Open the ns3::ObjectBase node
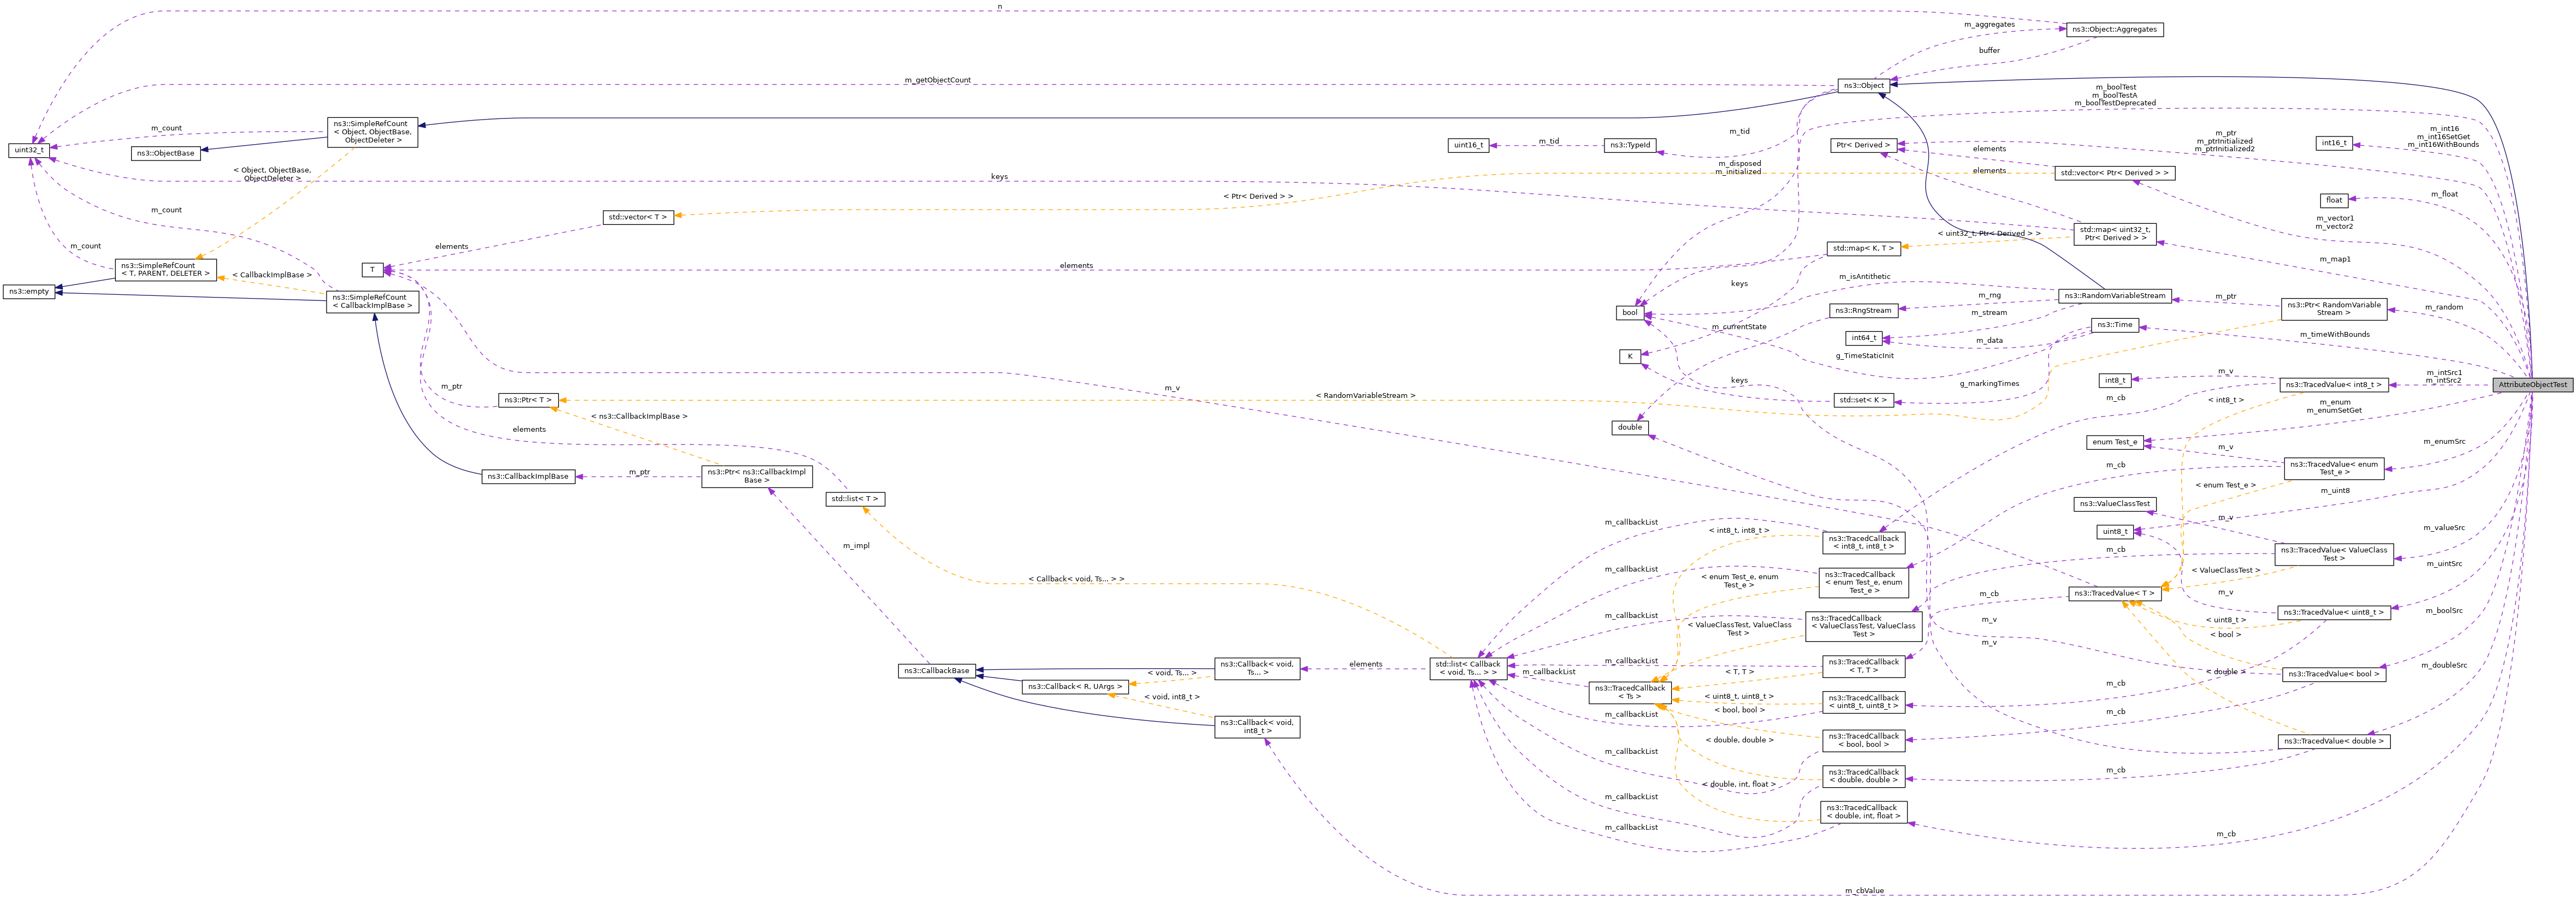Screen dimensions: 2576x898 165,153
